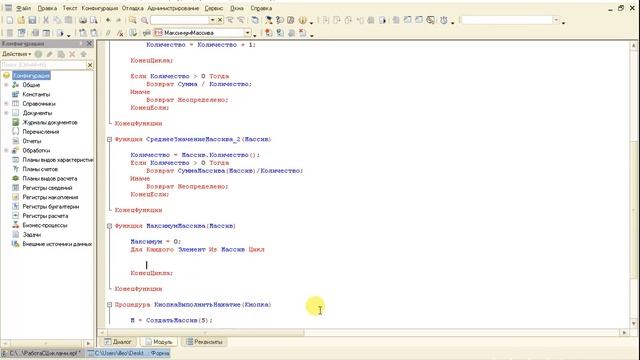Click the Calculation types plans icon
The height and width of the screenshot is (360, 640).
pyautogui.click(x=16, y=178)
